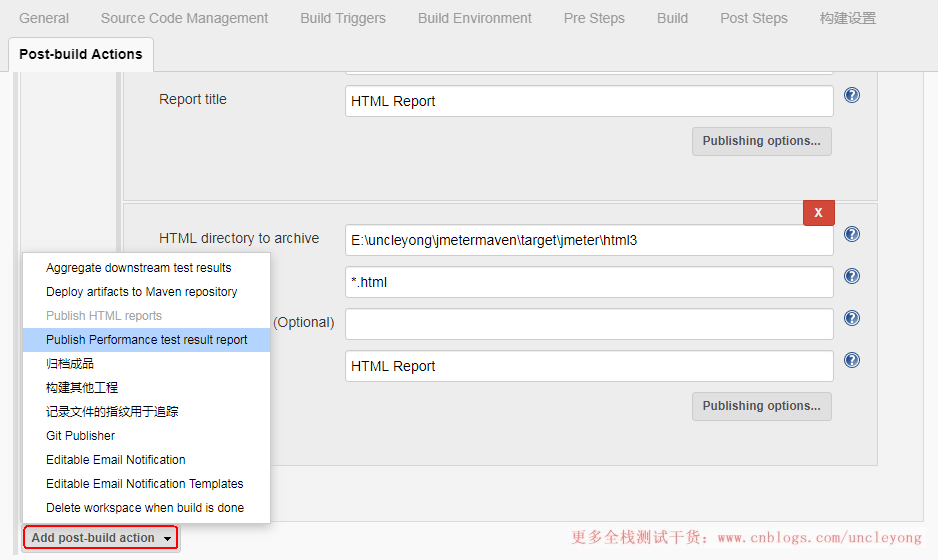Pick Delete workspace when build is done
Viewport: 938px width, 560px height.
144,508
